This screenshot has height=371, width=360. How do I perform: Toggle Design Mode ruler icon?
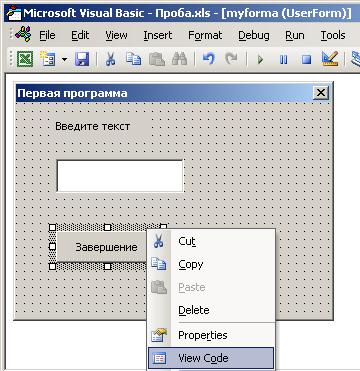point(330,59)
